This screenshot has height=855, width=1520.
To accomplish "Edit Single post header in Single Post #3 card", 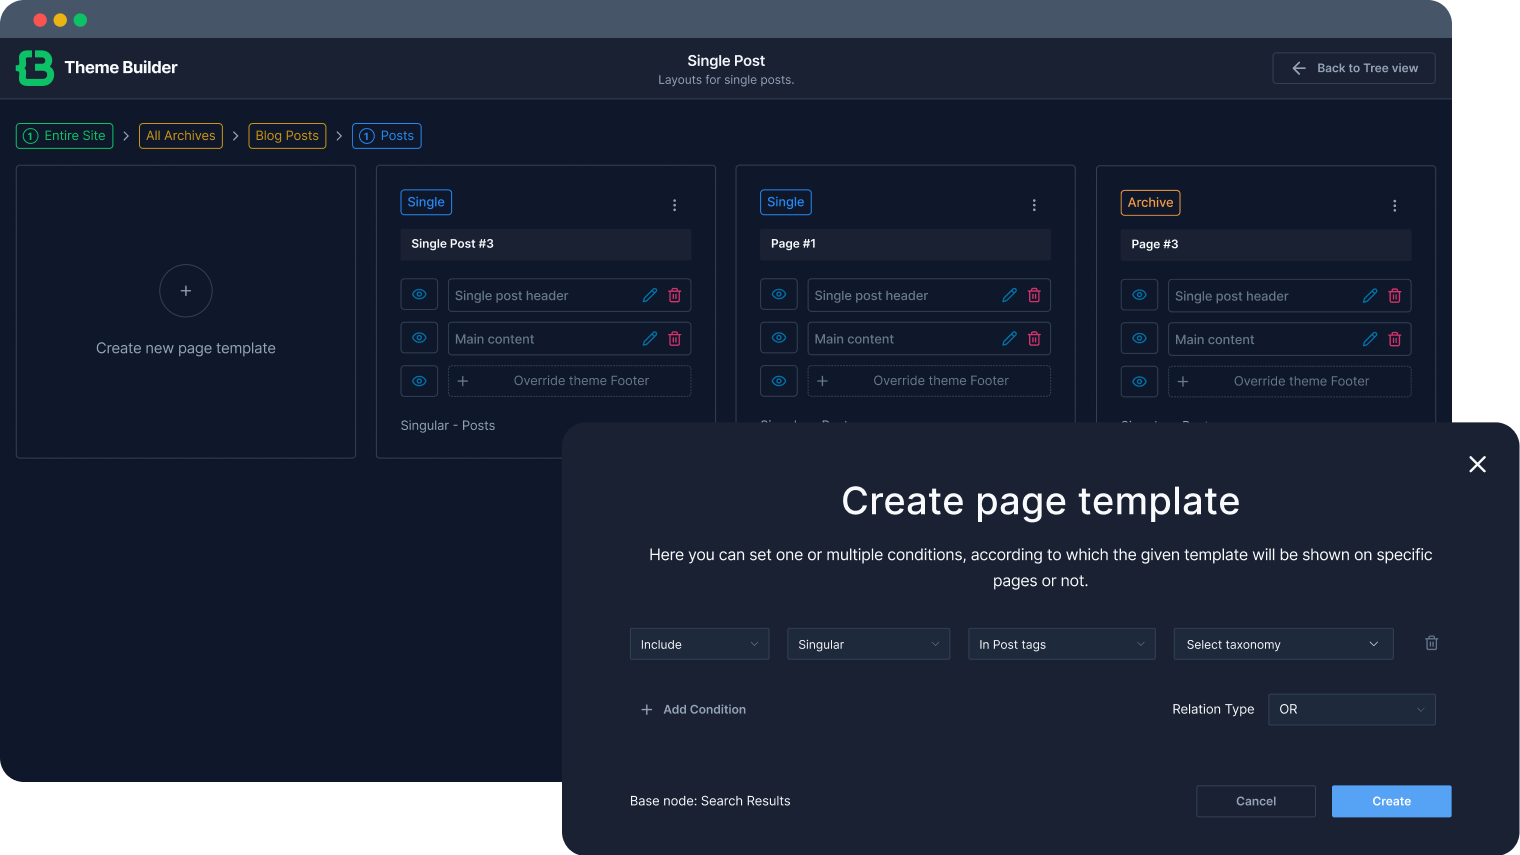I will 650,295.
